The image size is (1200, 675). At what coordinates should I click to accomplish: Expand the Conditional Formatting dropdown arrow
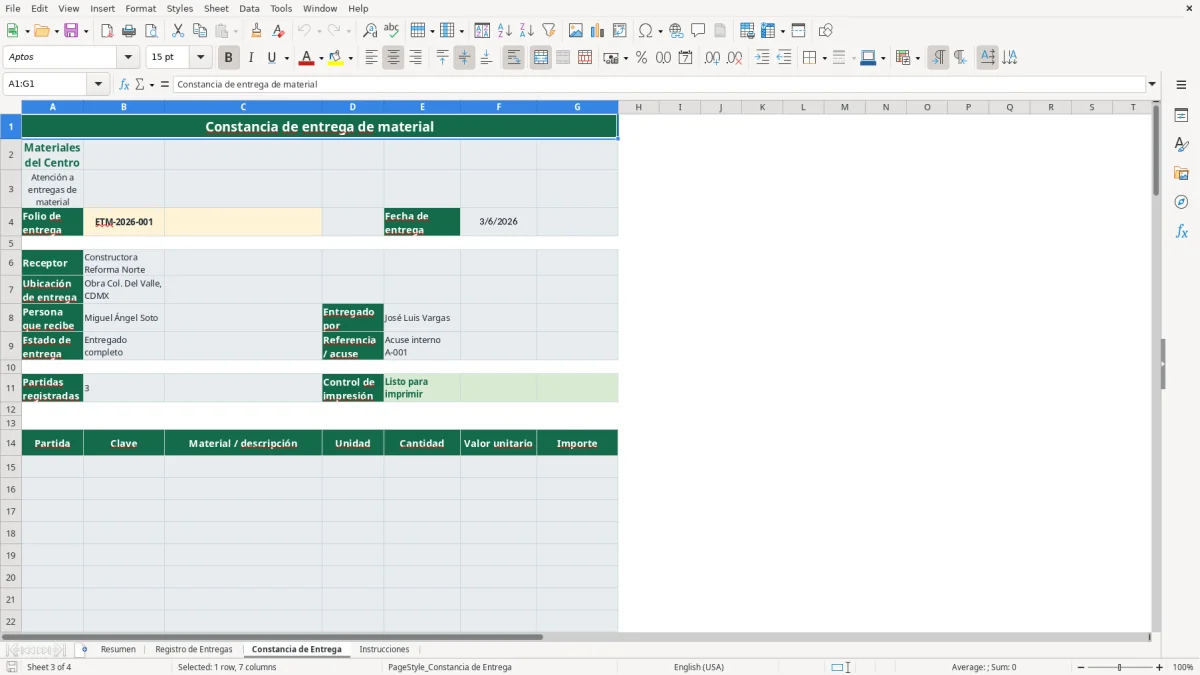pos(918,58)
